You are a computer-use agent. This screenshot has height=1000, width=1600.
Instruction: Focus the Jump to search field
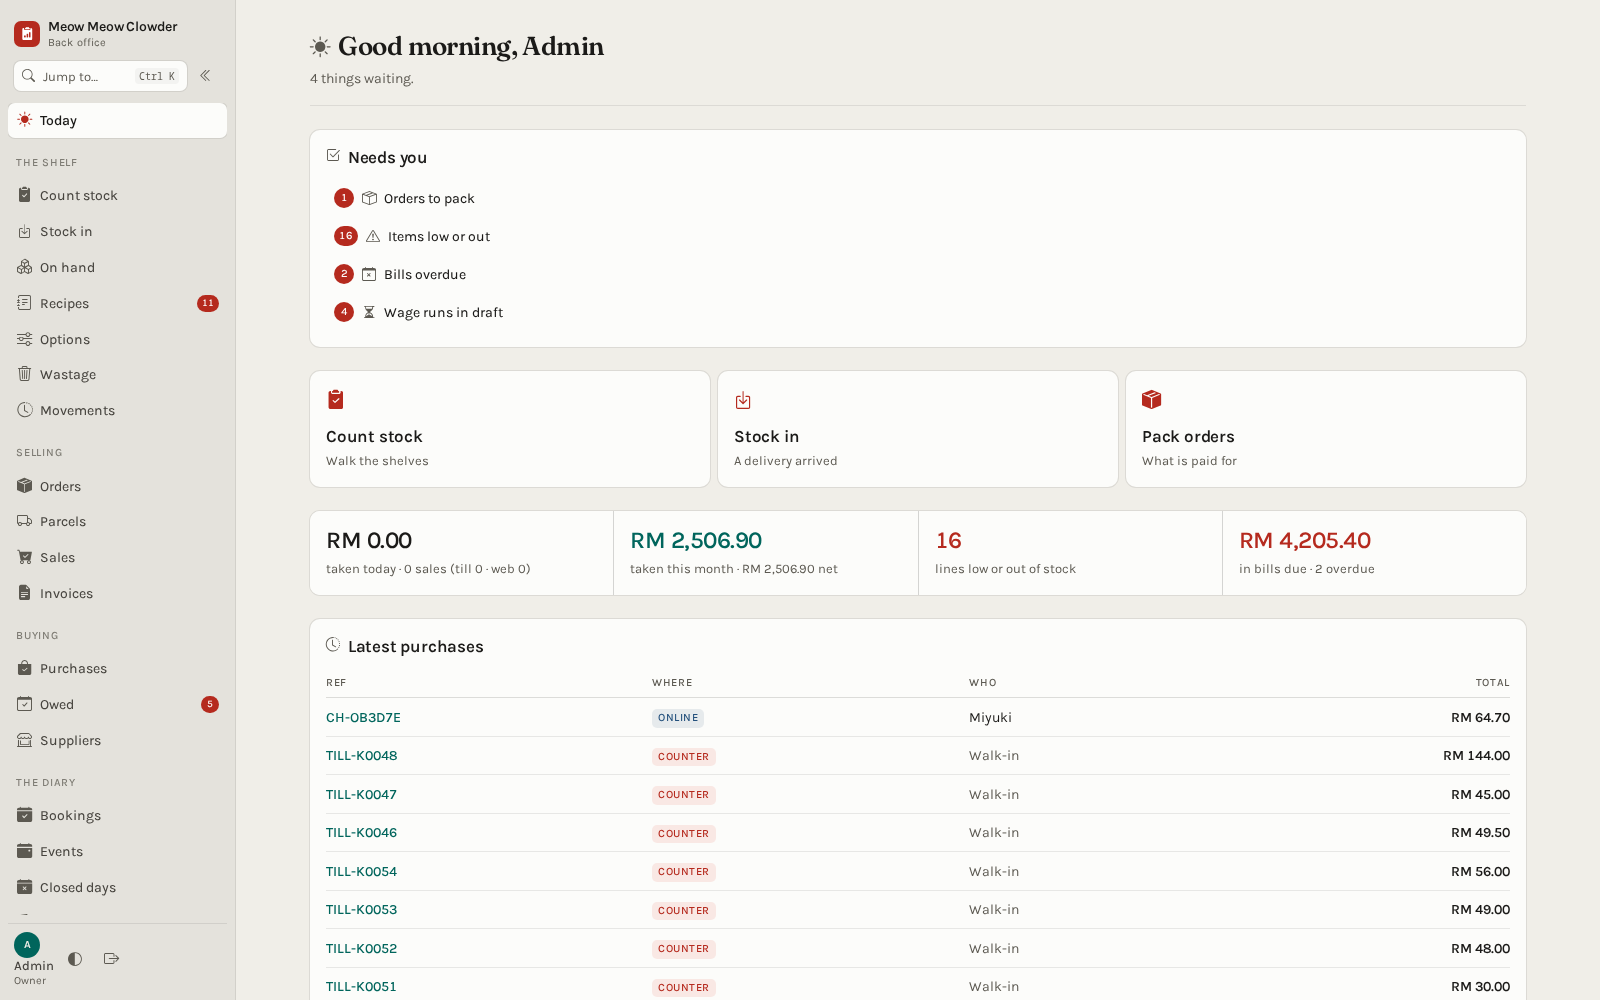click(x=100, y=76)
